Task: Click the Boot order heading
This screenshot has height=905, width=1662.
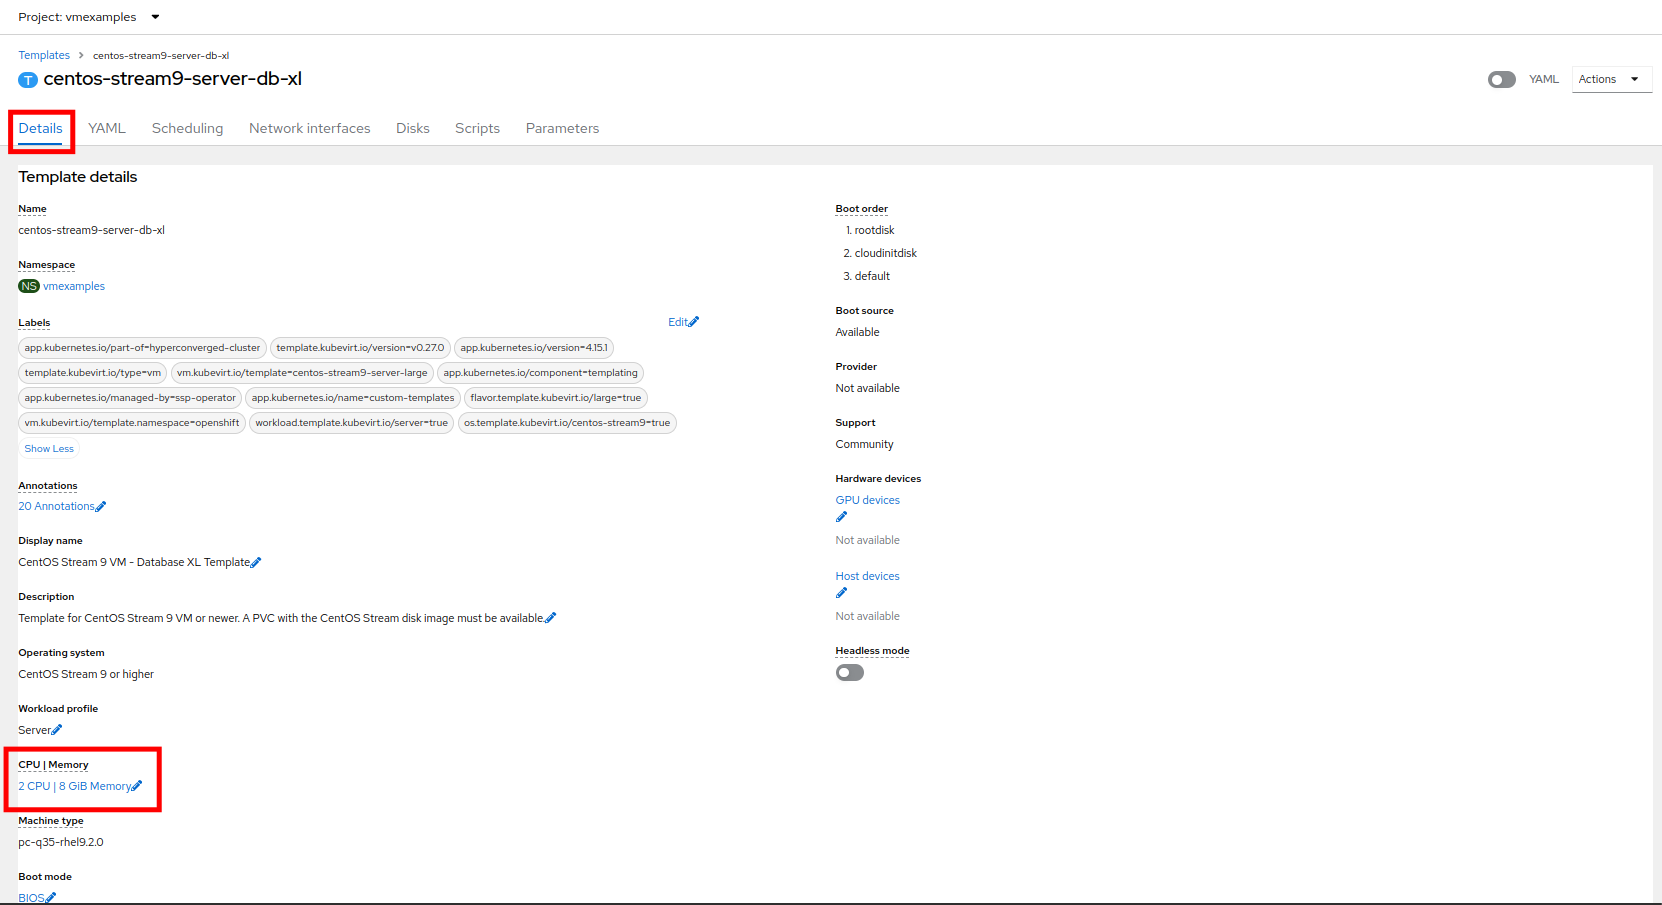Action: 861,209
